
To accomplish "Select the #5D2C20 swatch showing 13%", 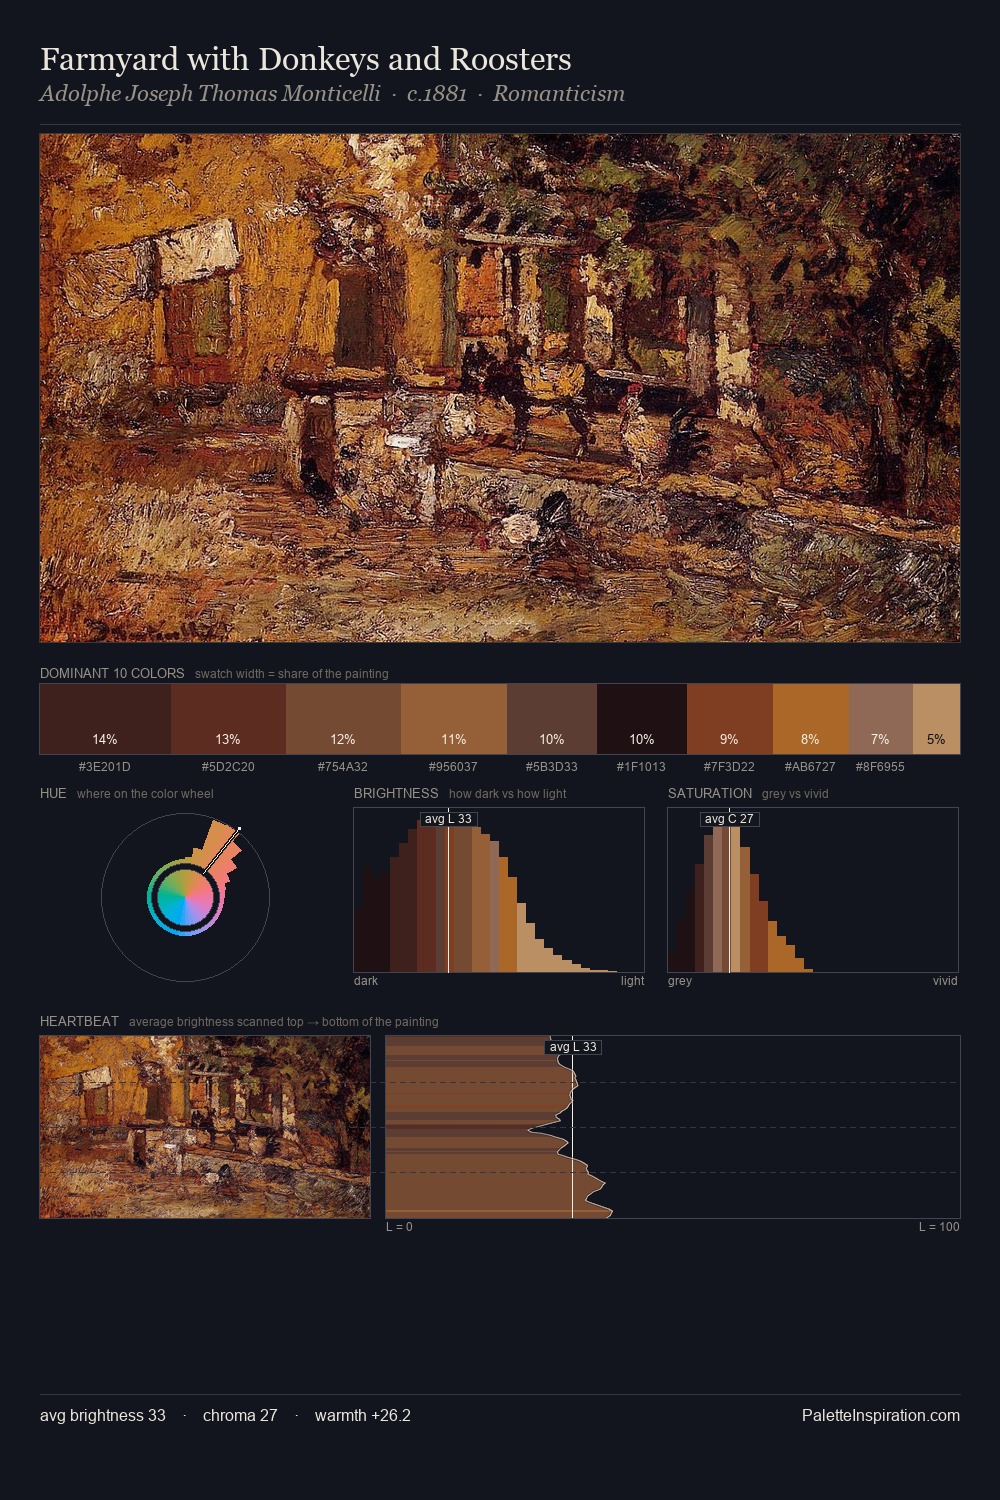I will 228,719.
